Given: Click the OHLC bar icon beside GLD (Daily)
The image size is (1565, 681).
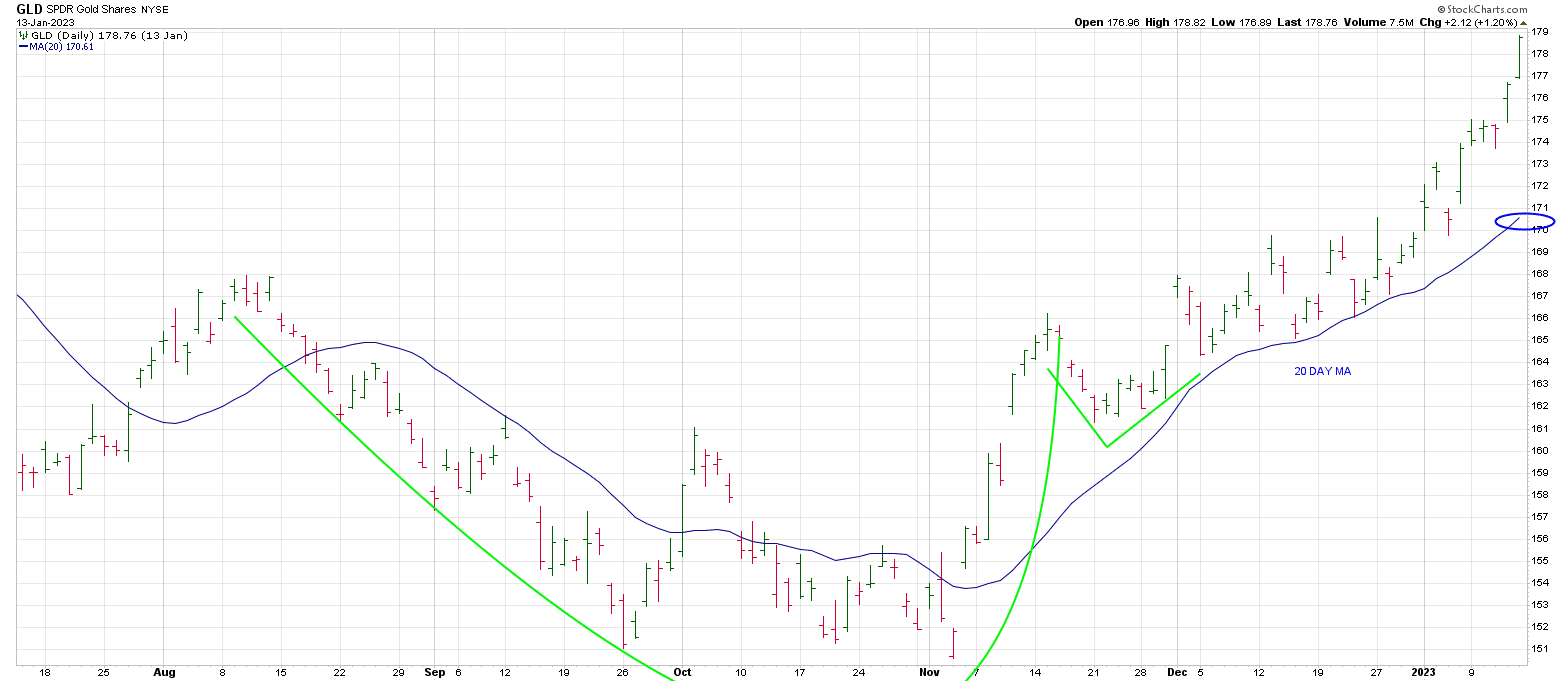Looking at the screenshot, I should tap(23, 35).
